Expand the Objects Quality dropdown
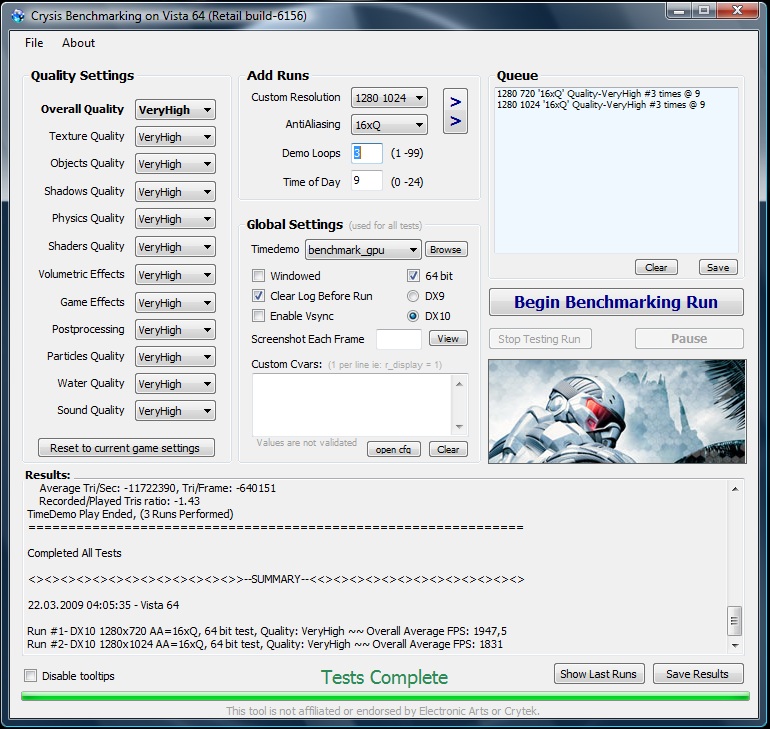 point(175,164)
